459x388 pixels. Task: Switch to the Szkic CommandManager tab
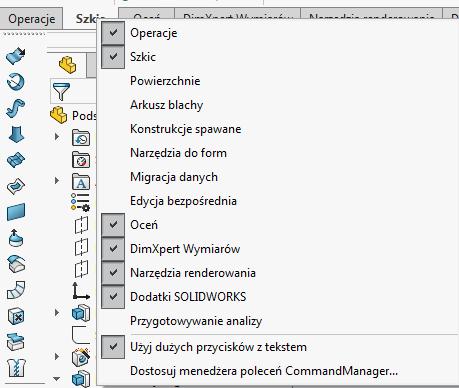coord(87,19)
